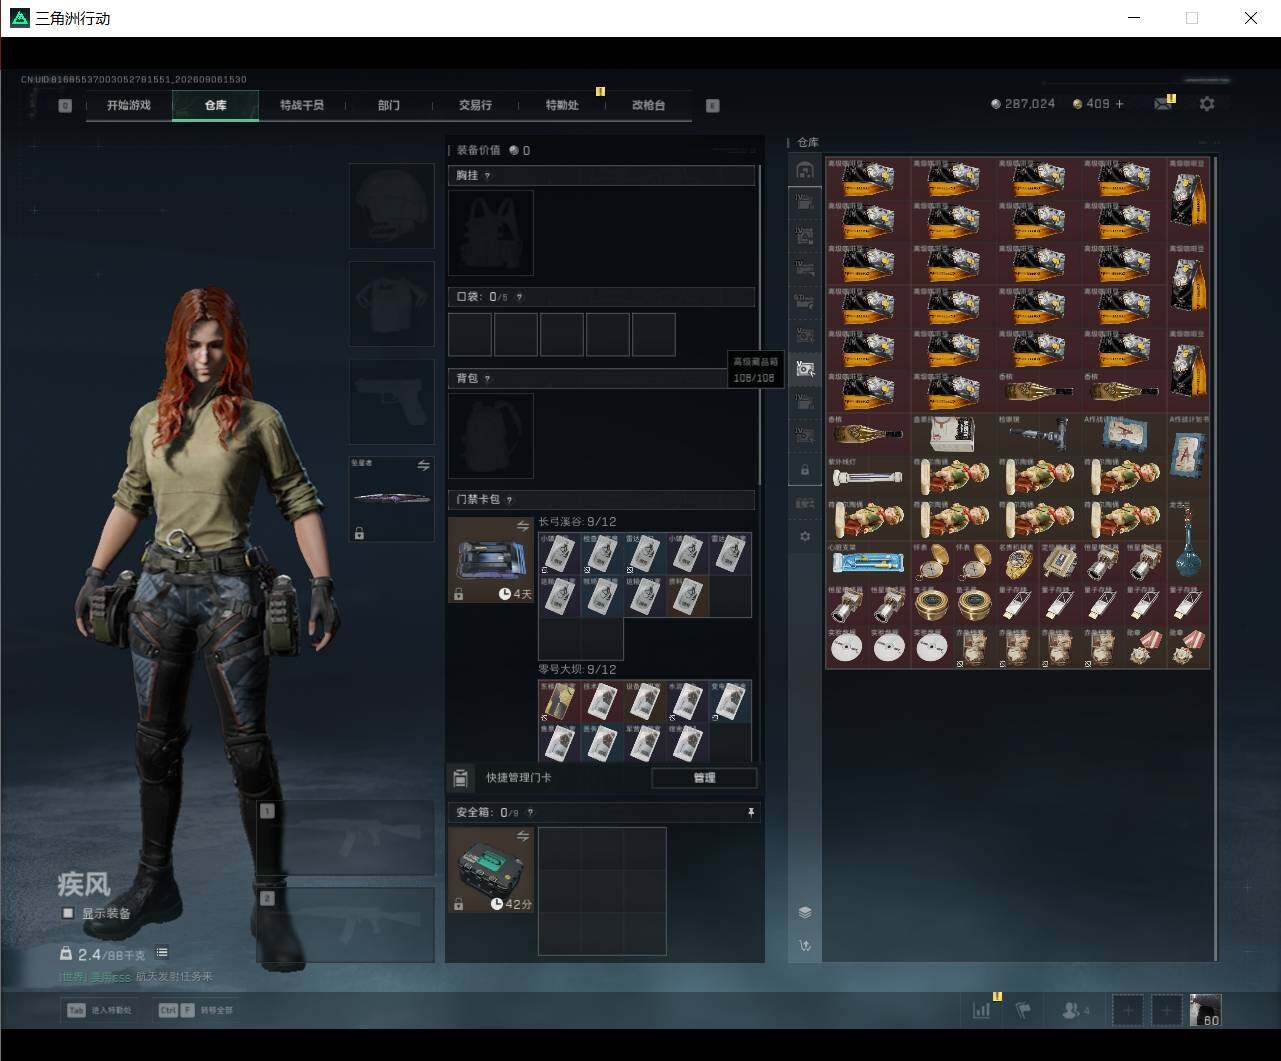Open the main warehouse icon atop sidebar

click(805, 170)
